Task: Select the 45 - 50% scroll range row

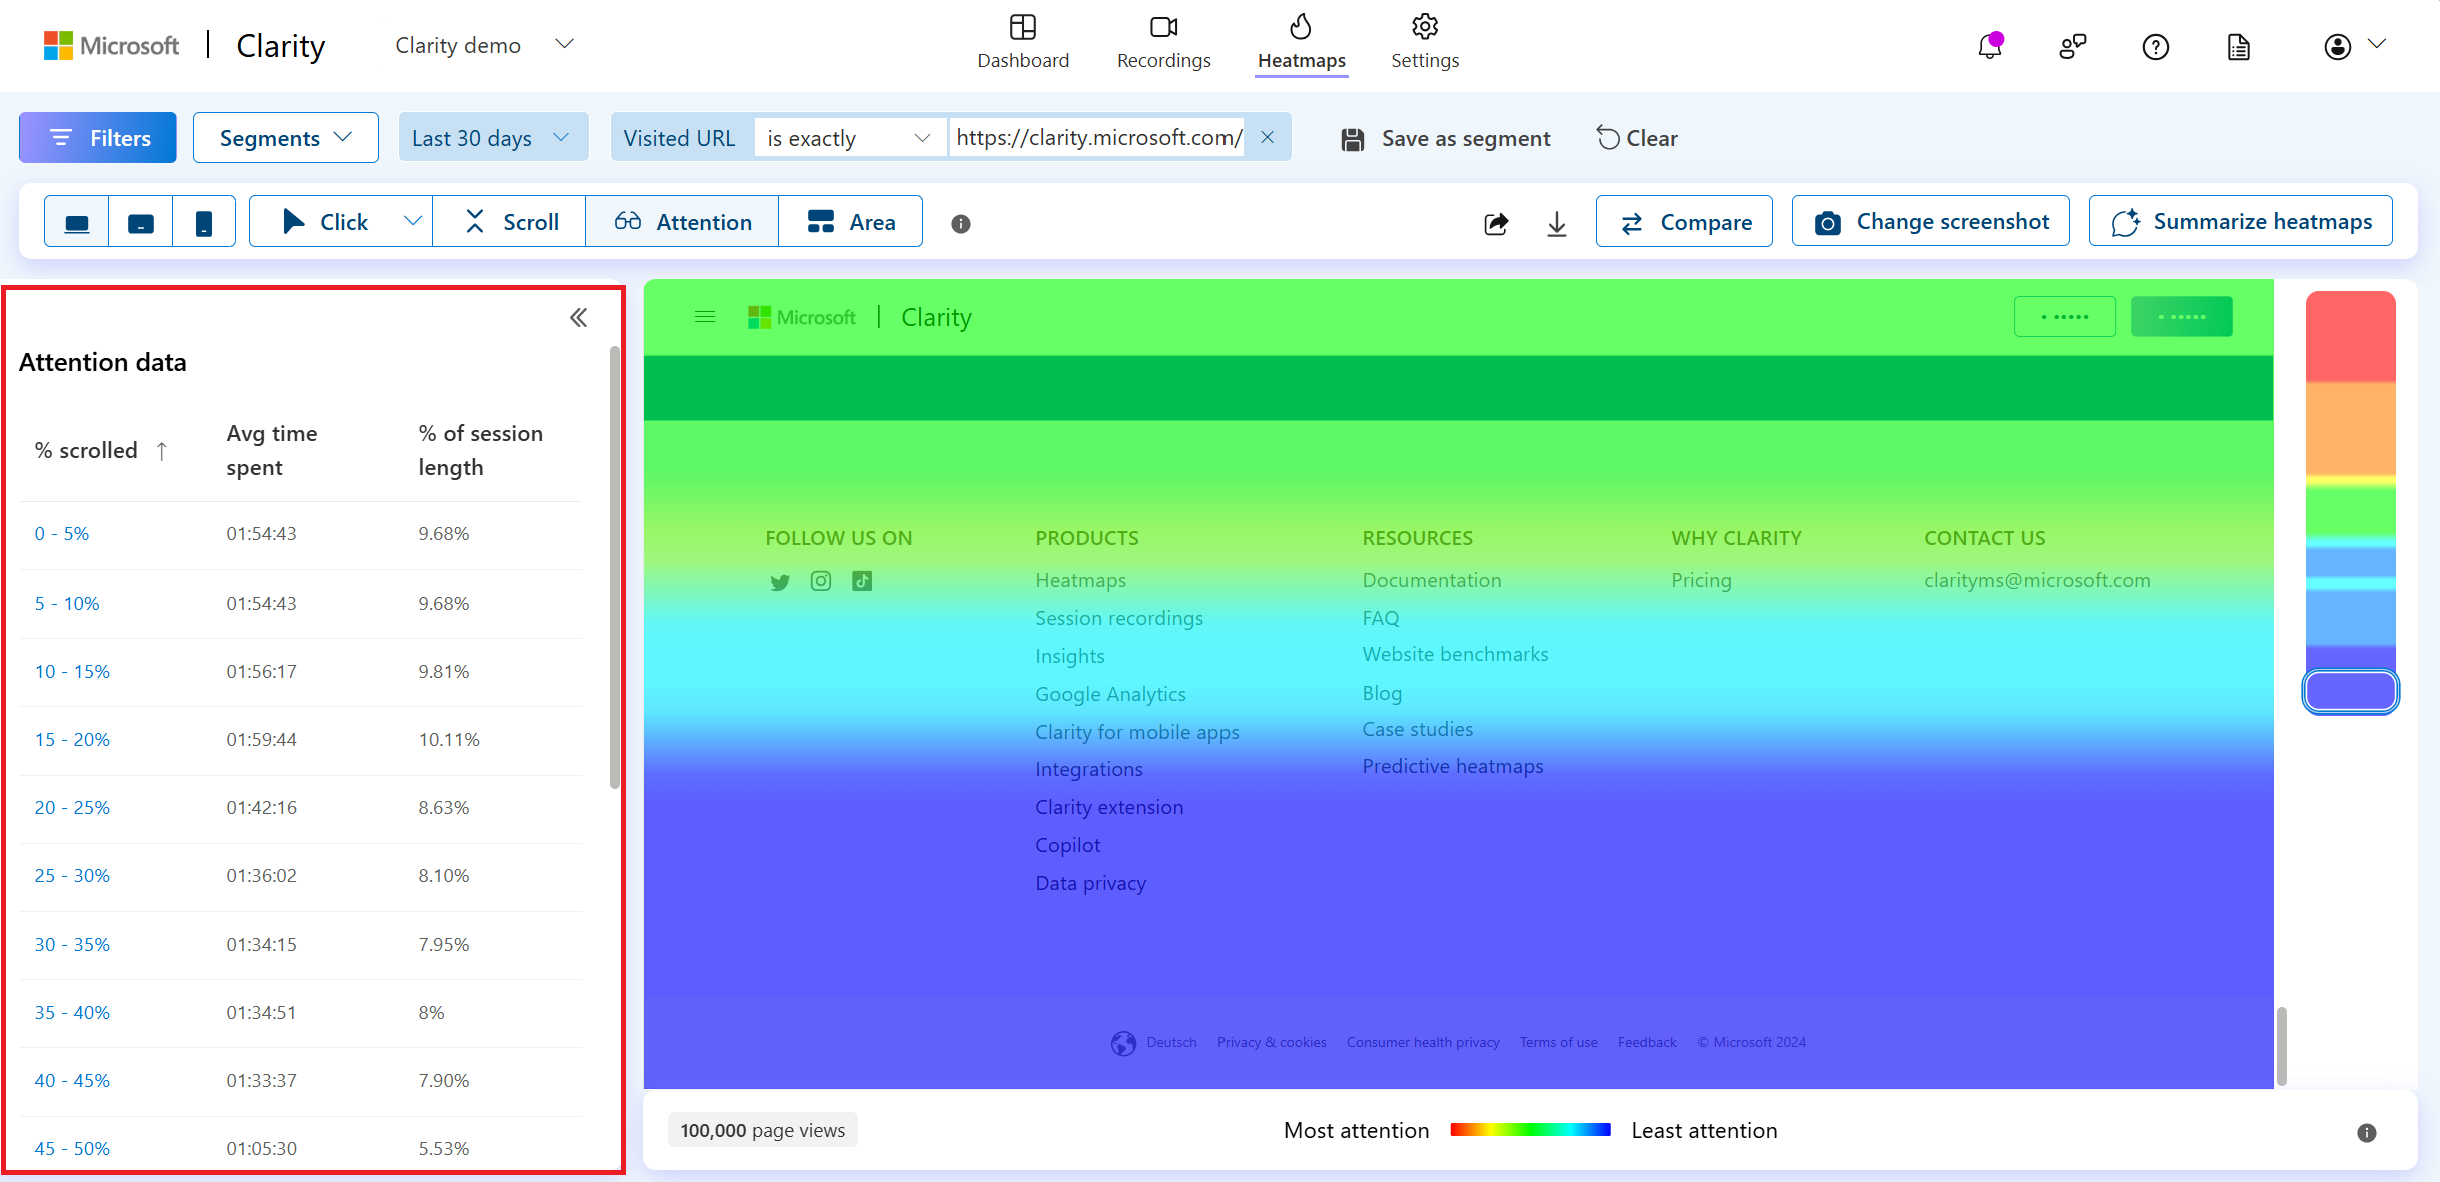Action: click(300, 1149)
